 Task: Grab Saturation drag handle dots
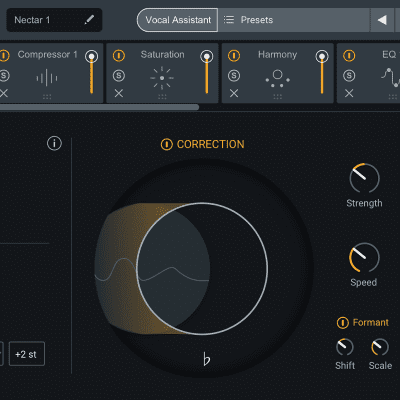click(162, 97)
